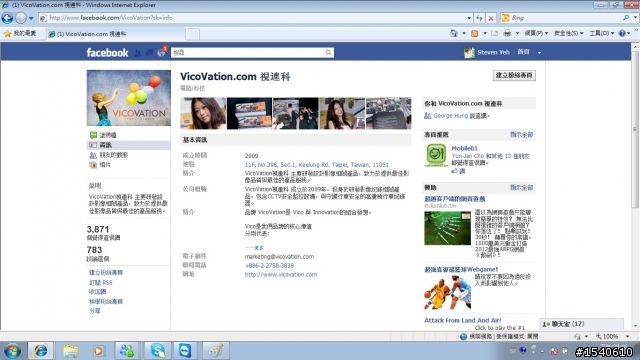Select 塗鴉牆 Wall in left sidebar
Viewport: 640px width, 360px height.
(x=108, y=135)
